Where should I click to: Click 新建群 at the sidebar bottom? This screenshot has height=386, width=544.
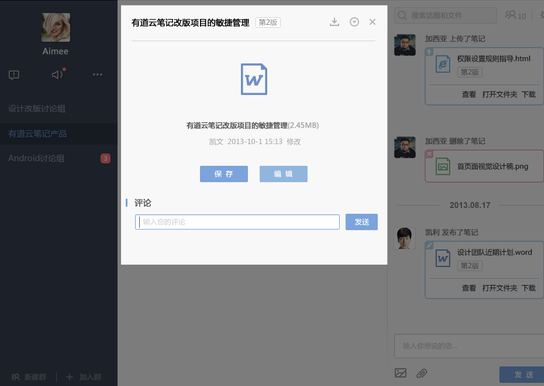(29, 377)
